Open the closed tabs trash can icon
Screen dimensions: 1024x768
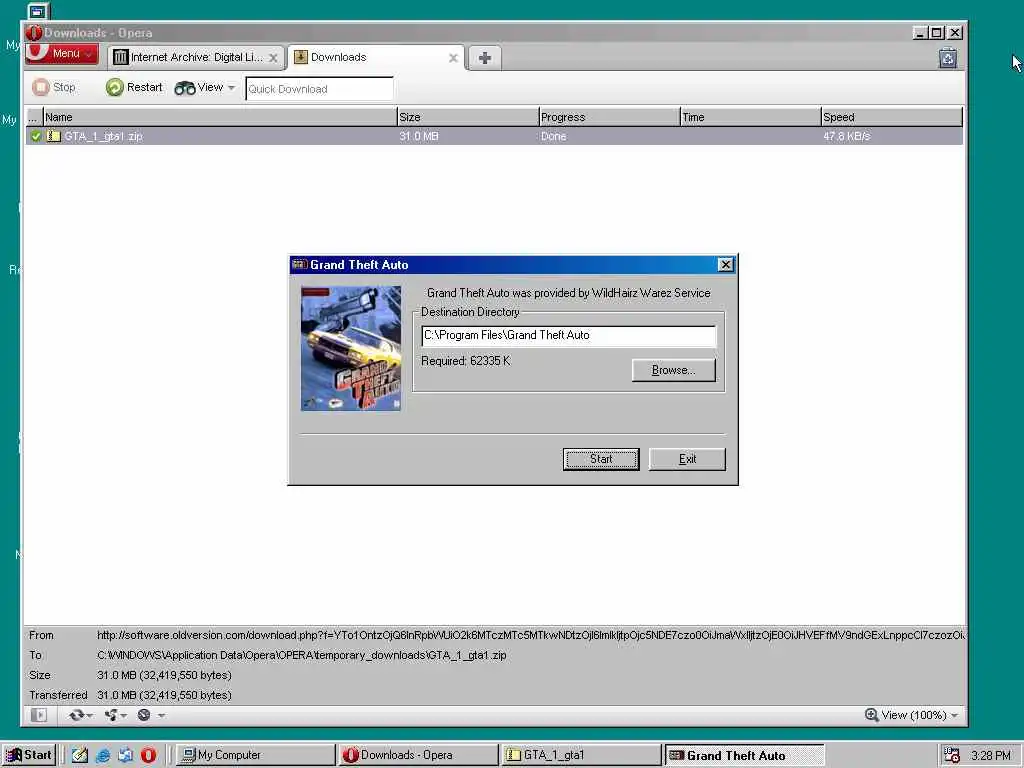(948, 58)
